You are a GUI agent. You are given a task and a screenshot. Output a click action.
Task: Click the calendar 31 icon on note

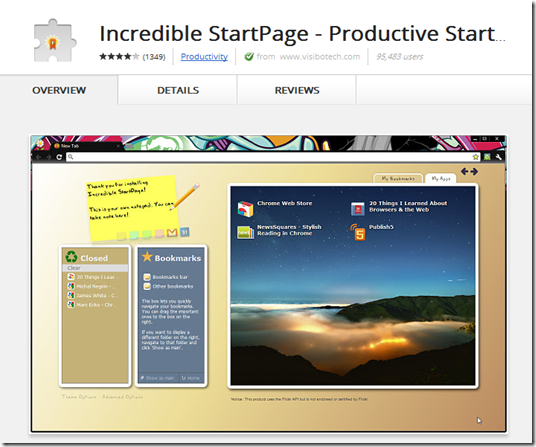tap(185, 232)
